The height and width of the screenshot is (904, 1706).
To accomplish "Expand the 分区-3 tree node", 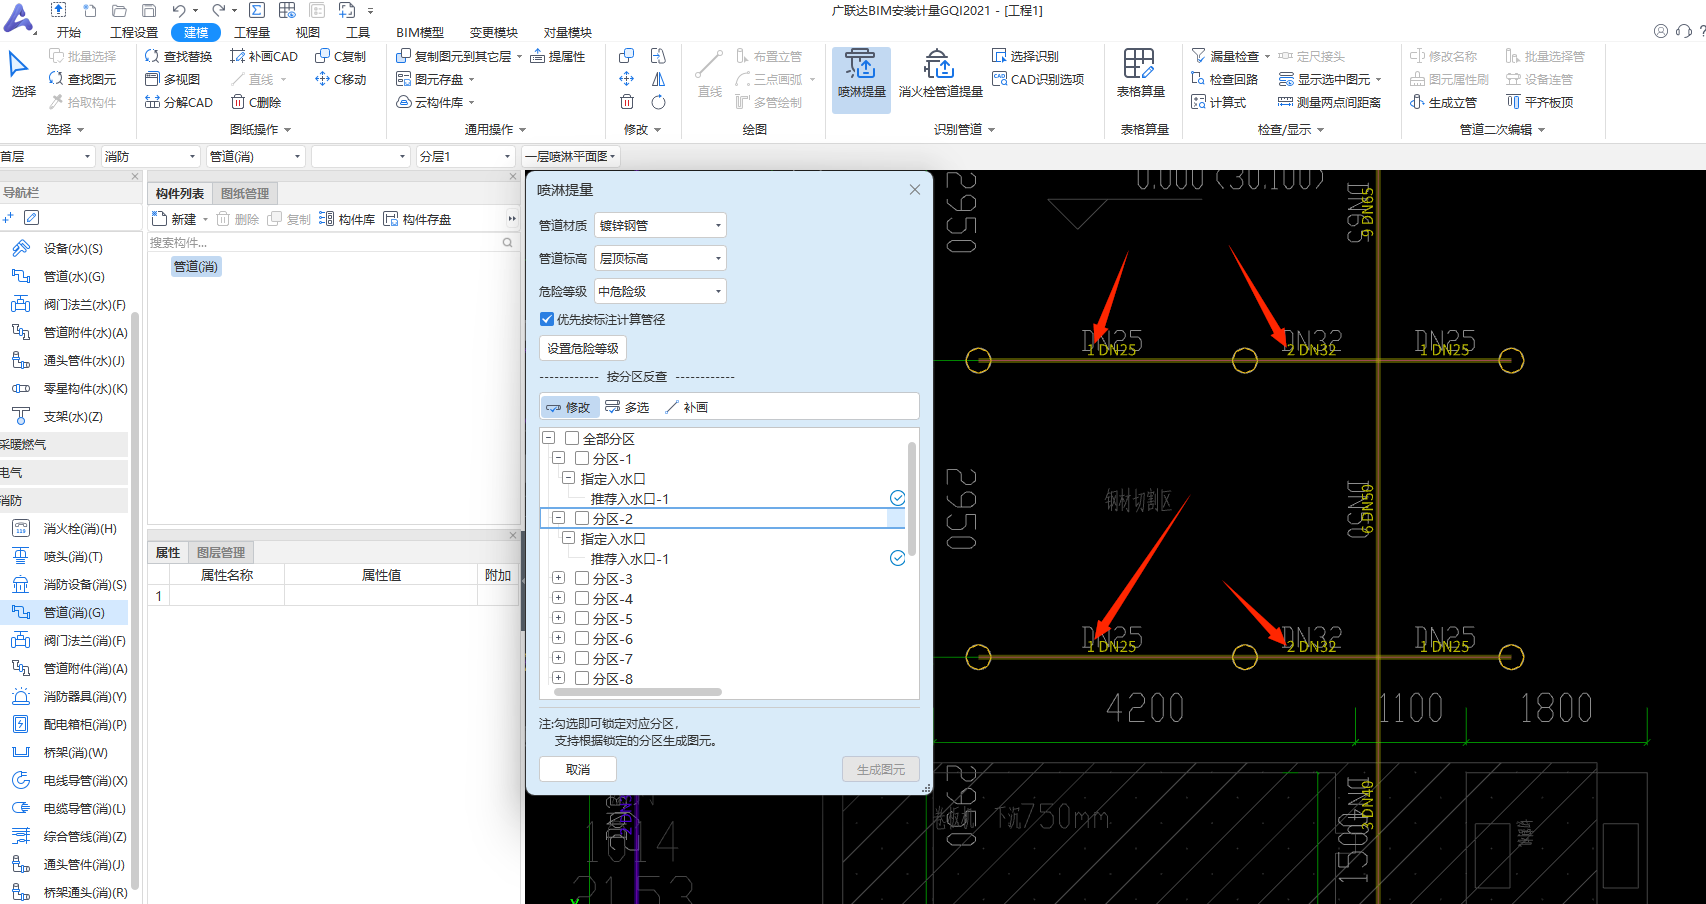I will coord(558,578).
